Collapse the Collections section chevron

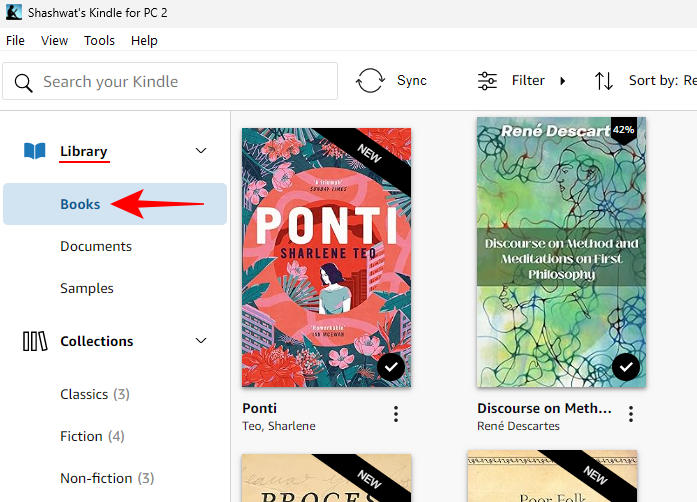[201, 341]
